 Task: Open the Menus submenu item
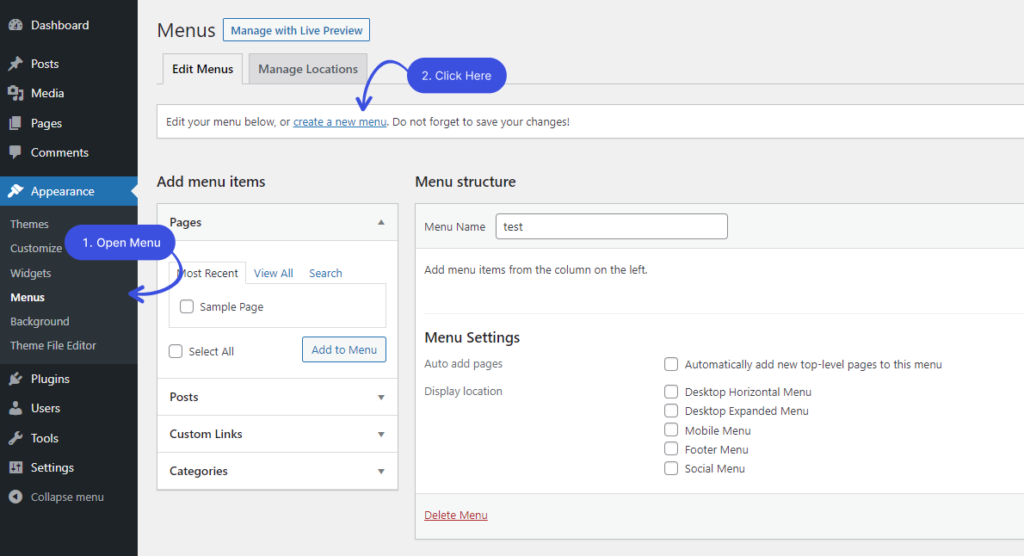pos(27,297)
